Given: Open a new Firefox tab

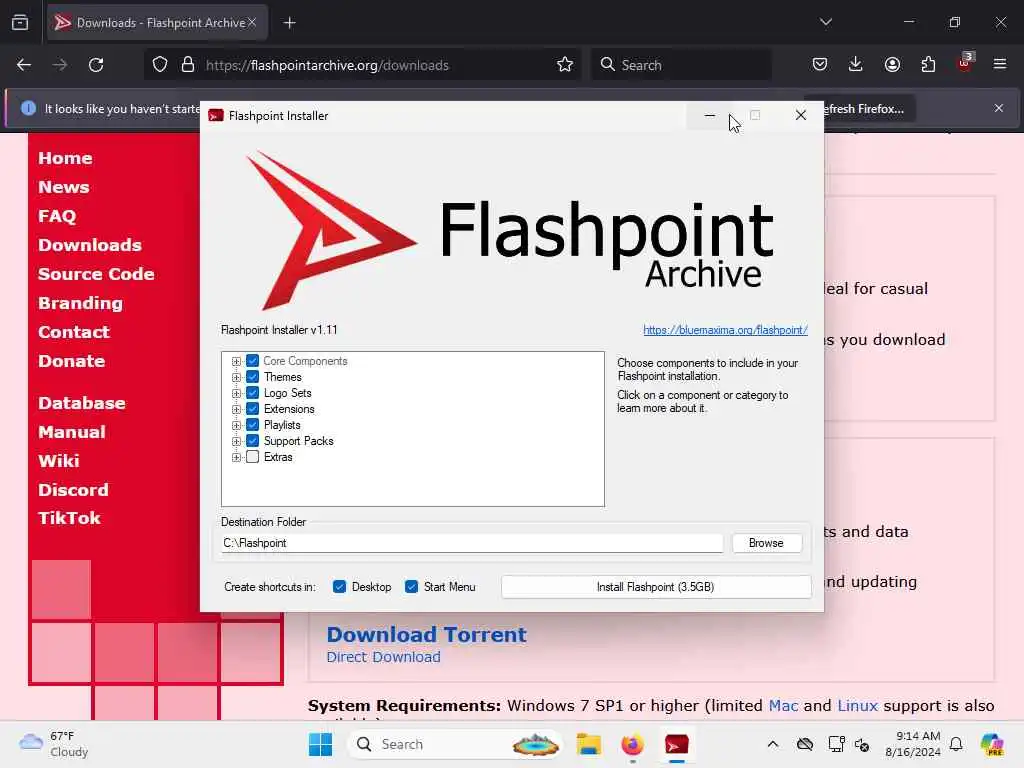Looking at the screenshot, I should pos(289,23).
